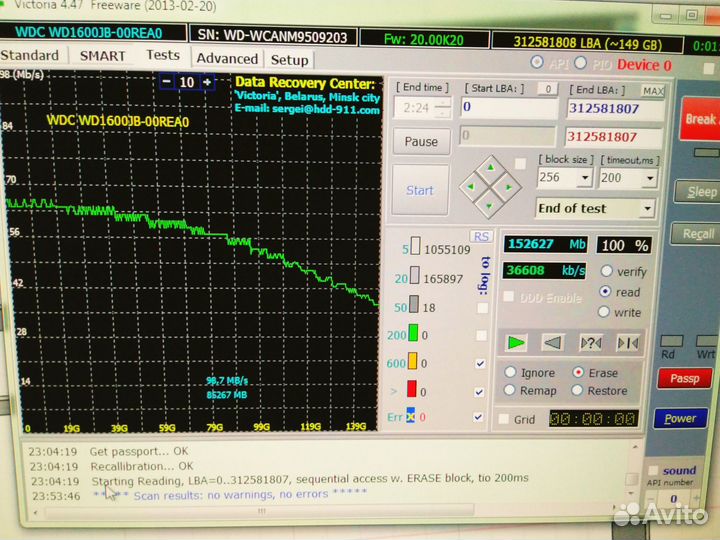Click the left arrow on the navigation diamond

click(x=471, y=186)
